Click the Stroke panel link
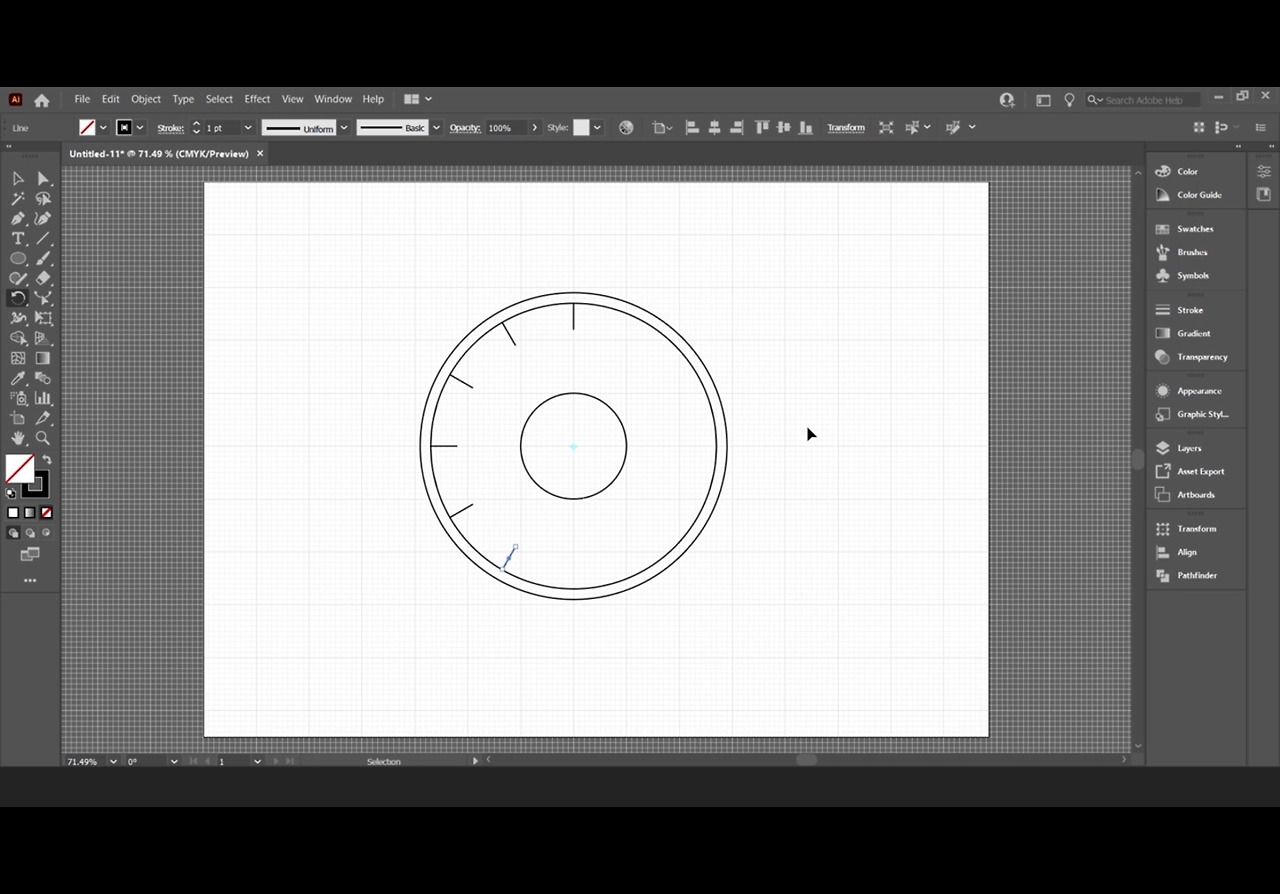Image resolution: width=1280 pixels, height=894 pixels. (170, 128)
